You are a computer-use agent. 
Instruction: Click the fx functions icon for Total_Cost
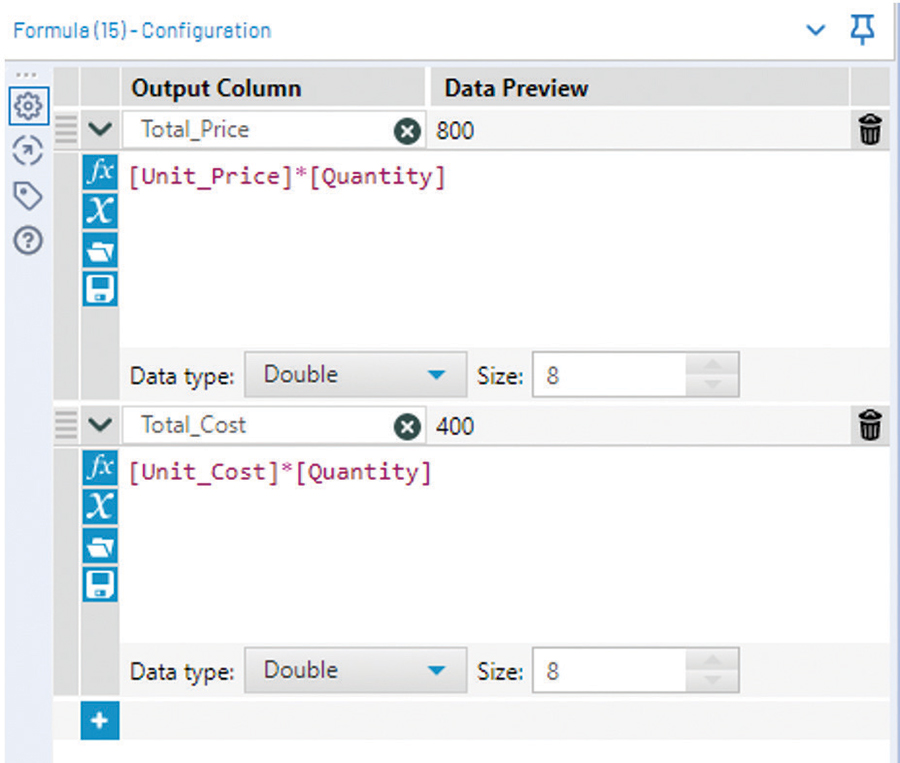(101, 468)
